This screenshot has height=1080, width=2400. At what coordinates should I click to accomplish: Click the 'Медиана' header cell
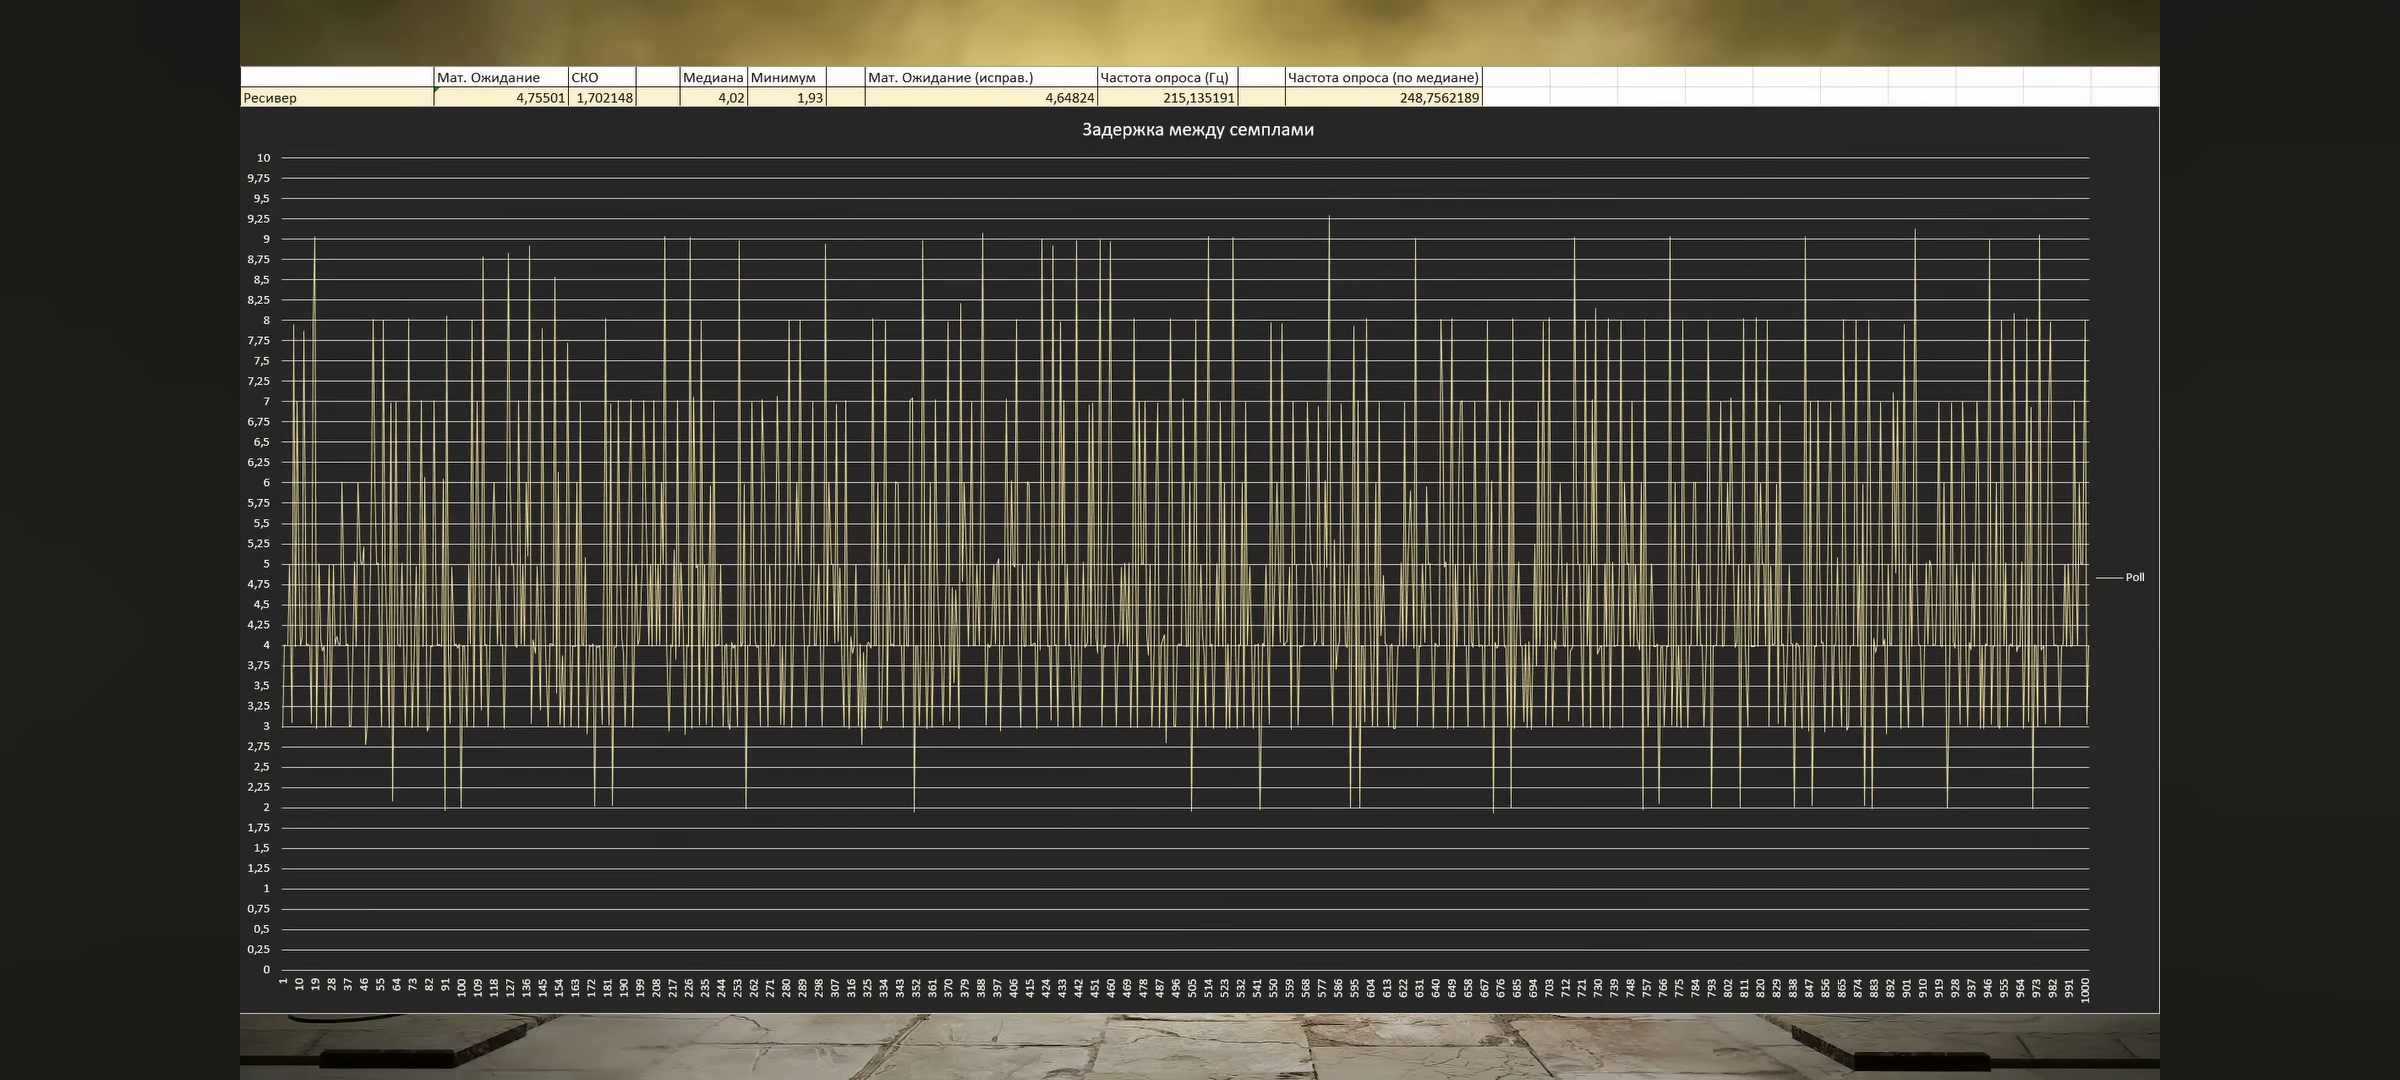[x=713, y=77]
